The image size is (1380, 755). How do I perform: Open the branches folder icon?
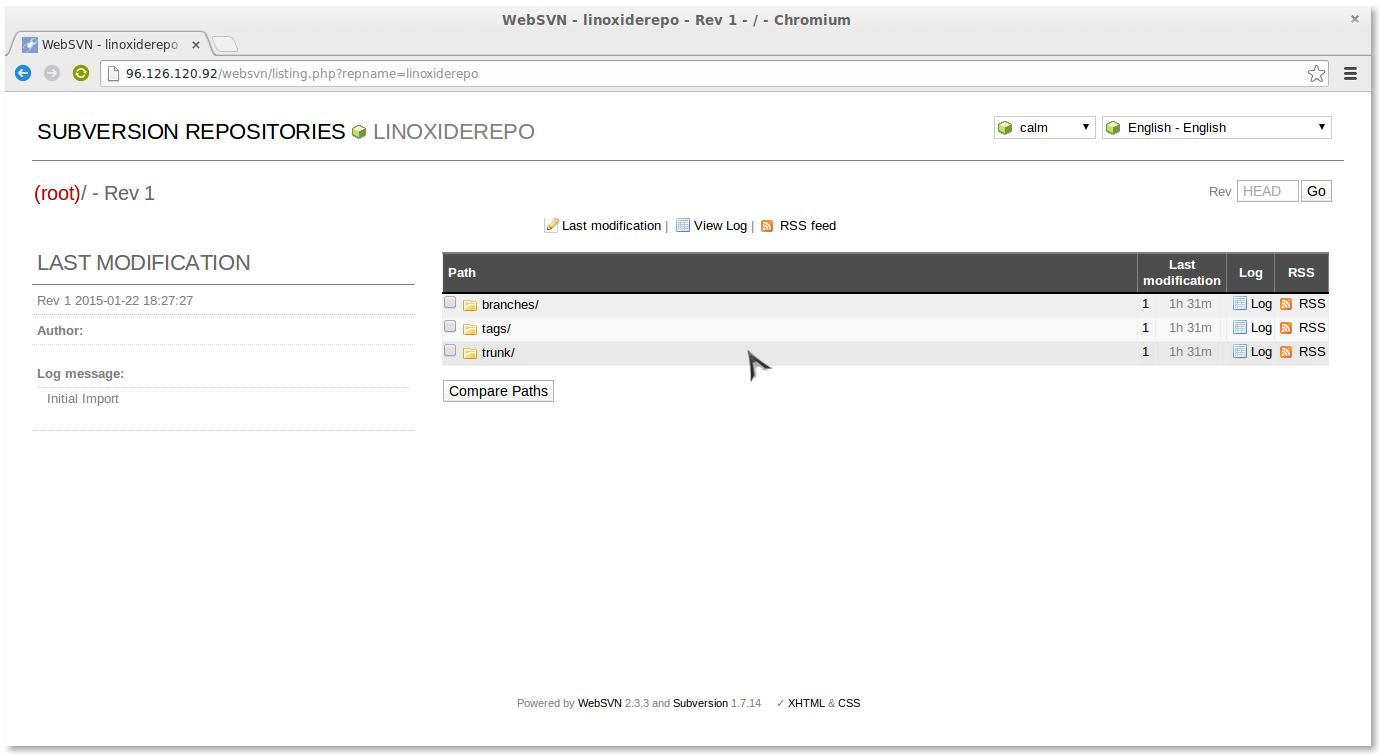(x=470, y=303)
